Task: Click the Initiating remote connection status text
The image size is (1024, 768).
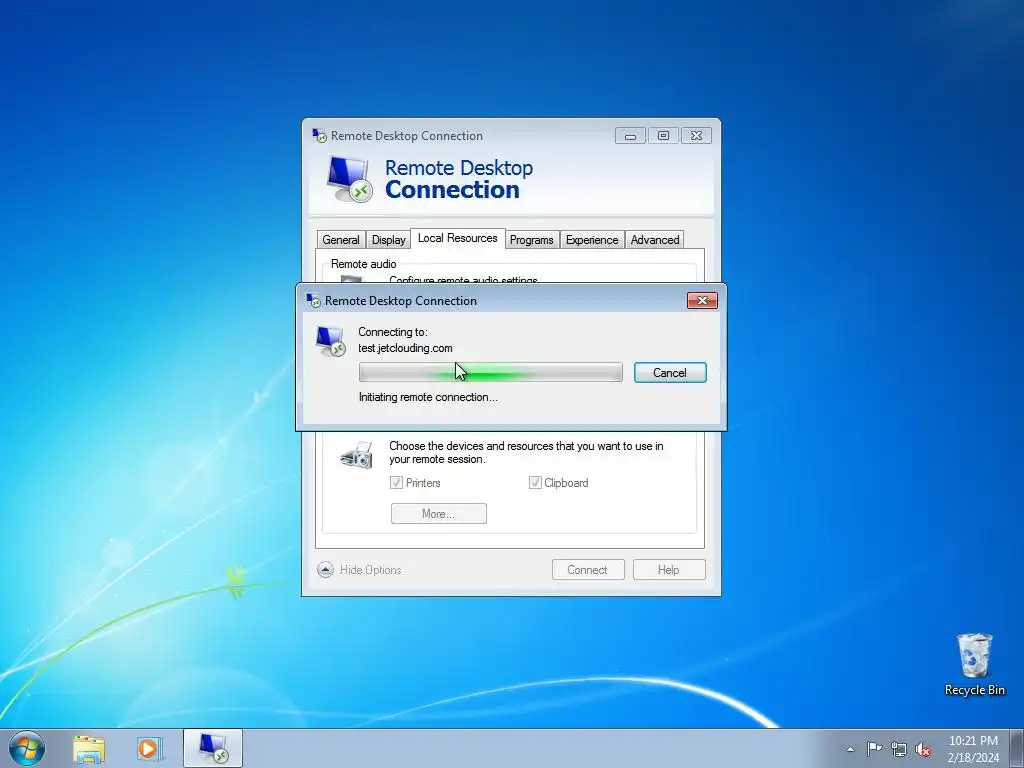Action: (428, 397)
